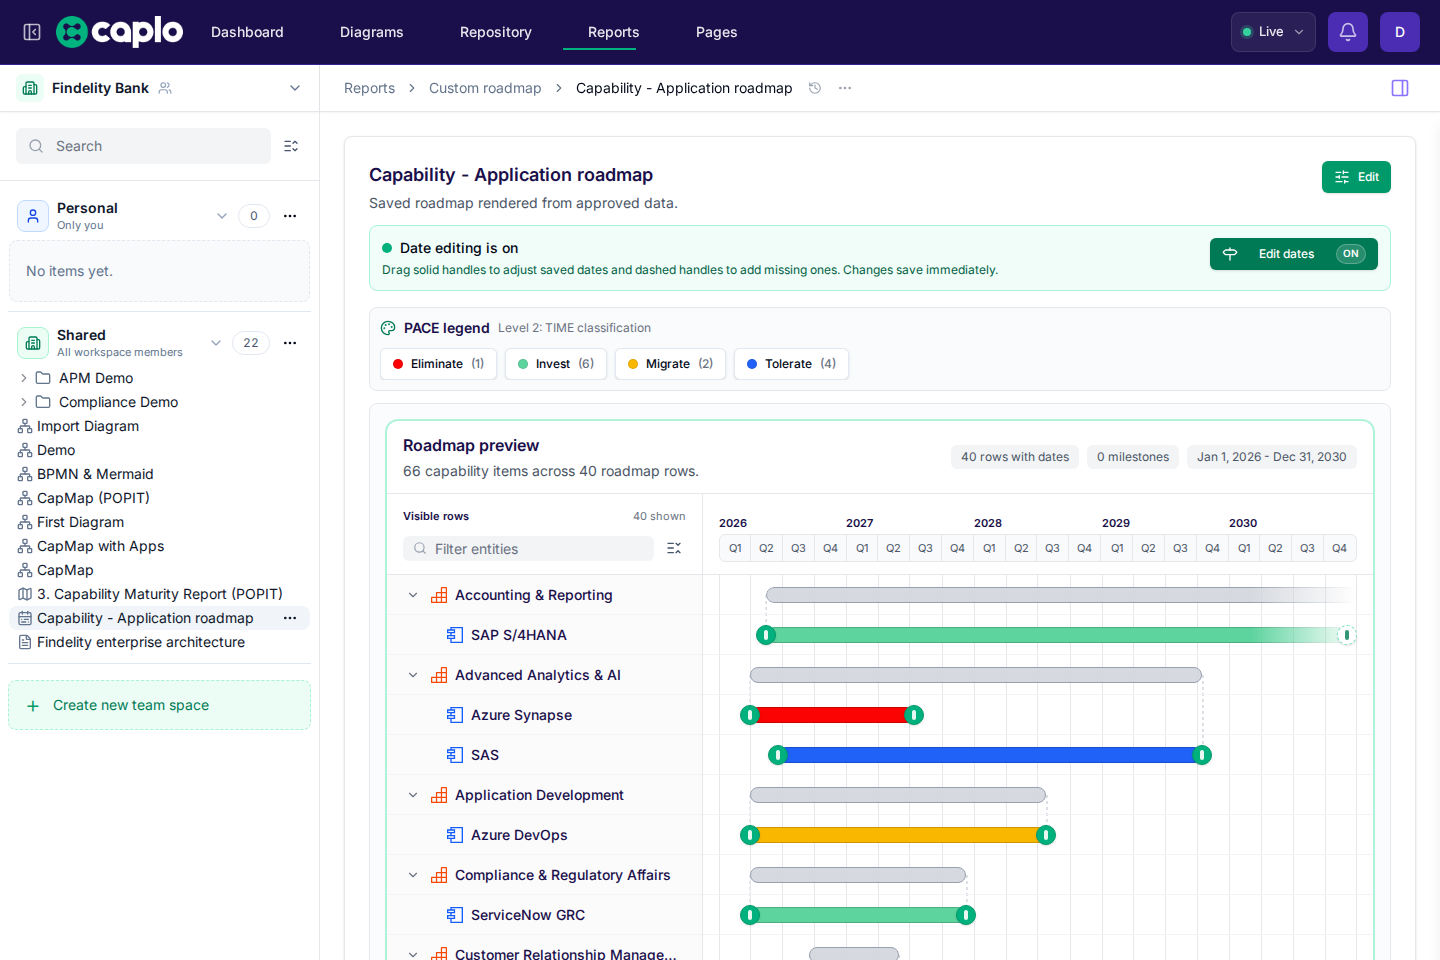1440x960 pixels.
Task: Go to the Dashboard tab
Action: 247,32
